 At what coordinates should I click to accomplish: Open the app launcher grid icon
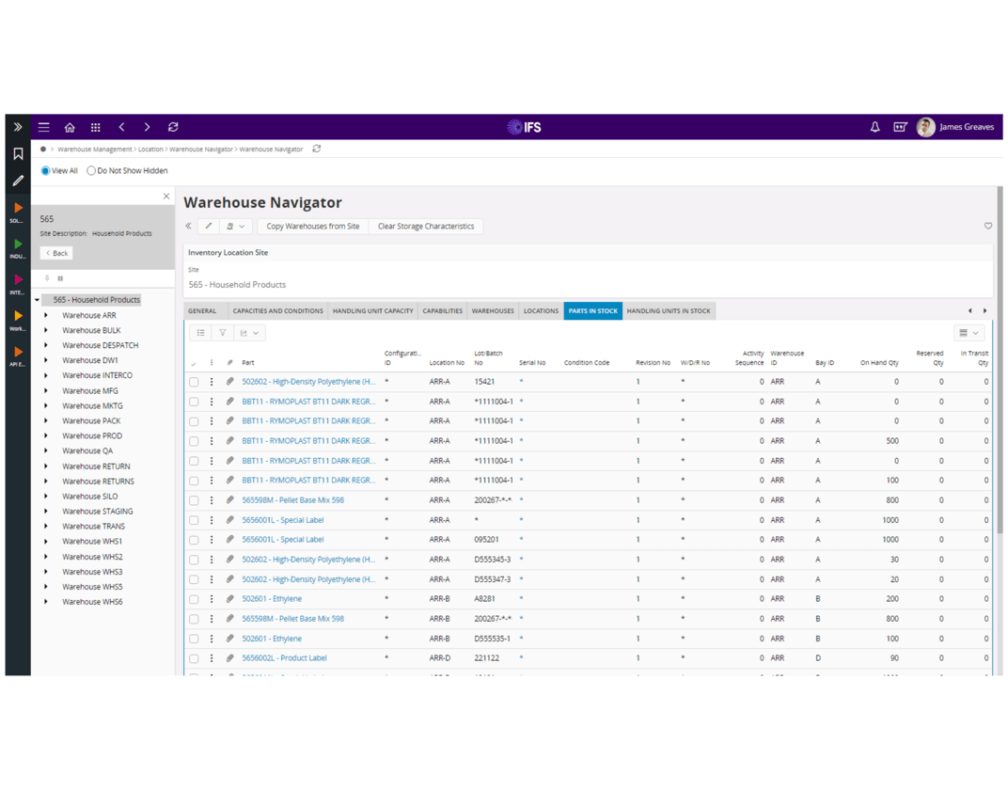click(95, 127)
